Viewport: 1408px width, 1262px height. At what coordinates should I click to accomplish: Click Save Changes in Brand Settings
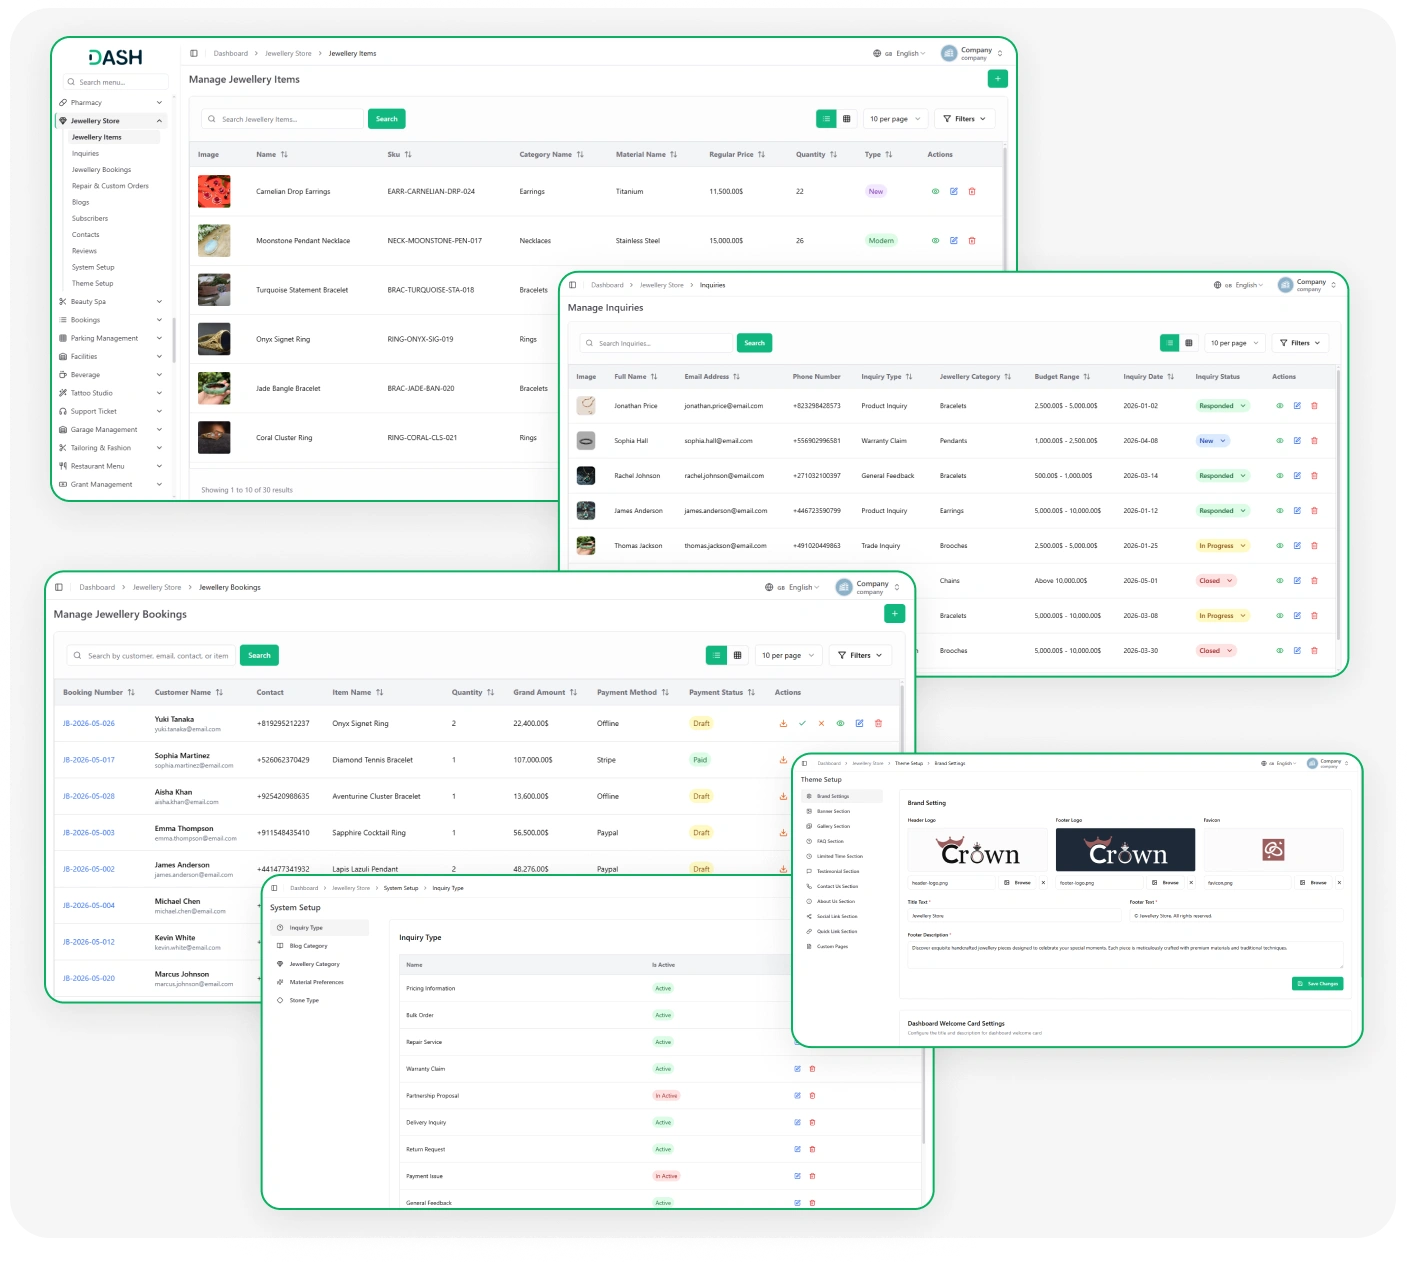tap(1318, 984)
